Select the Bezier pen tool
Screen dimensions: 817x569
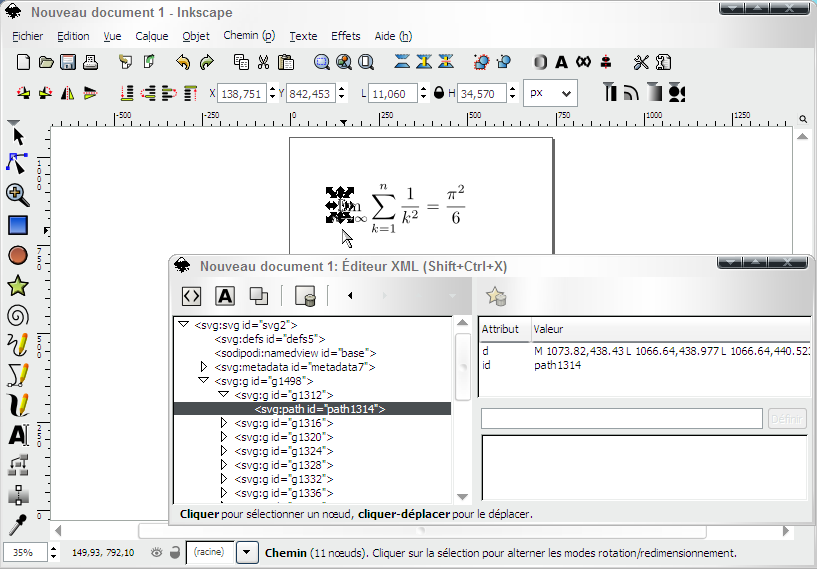tap(18, 375)
